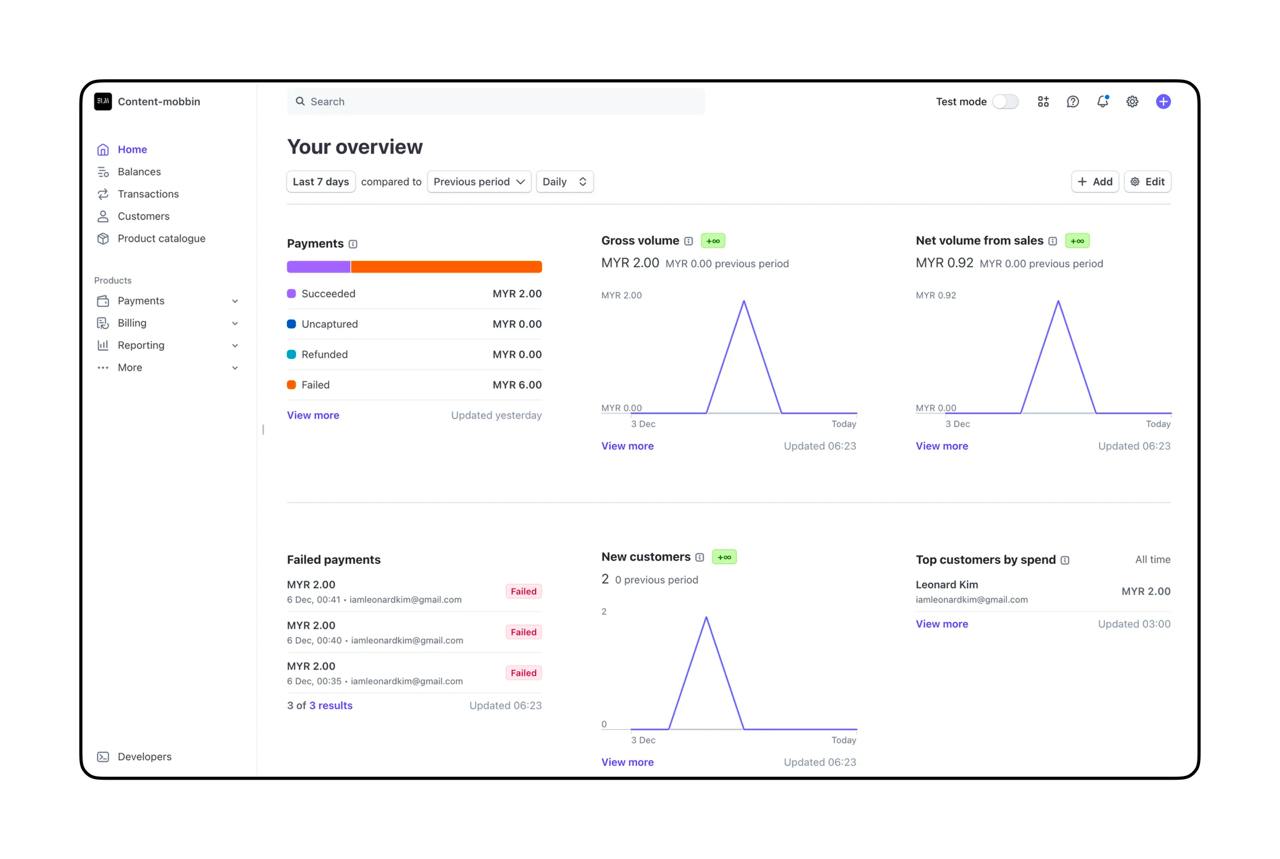Open the Previous period dropdown

(x=479, y=182)
